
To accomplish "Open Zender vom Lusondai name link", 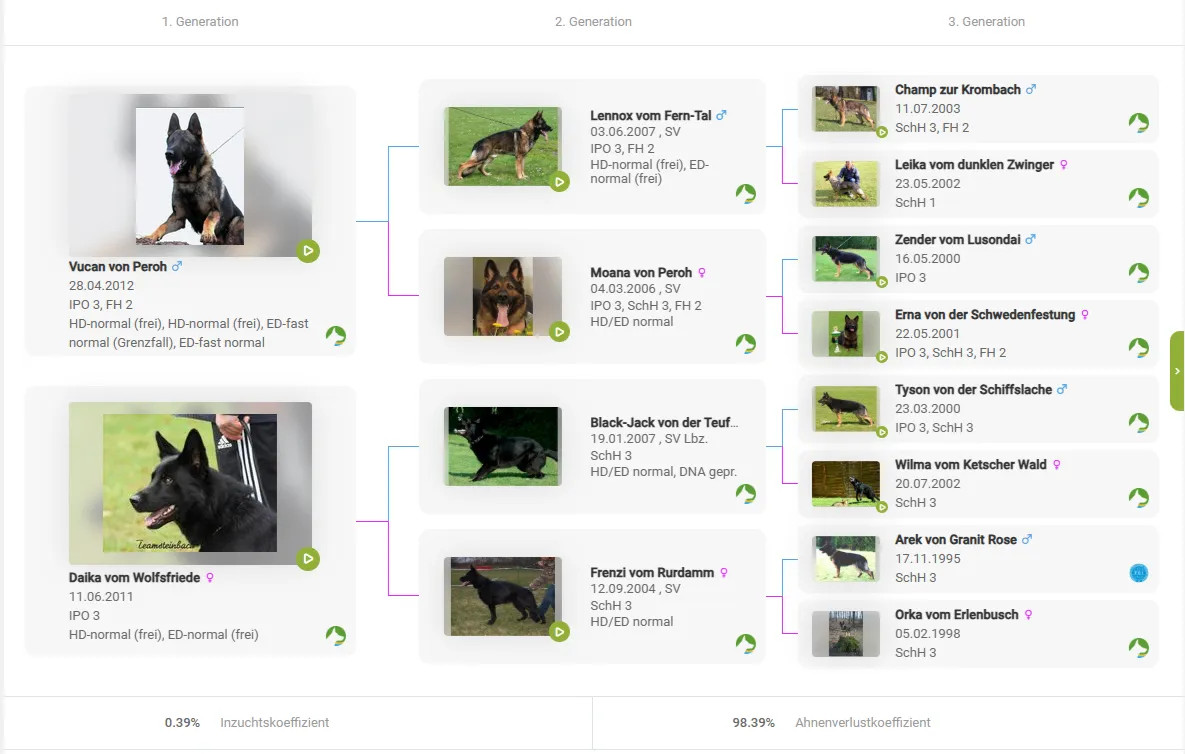I will 957,240.
